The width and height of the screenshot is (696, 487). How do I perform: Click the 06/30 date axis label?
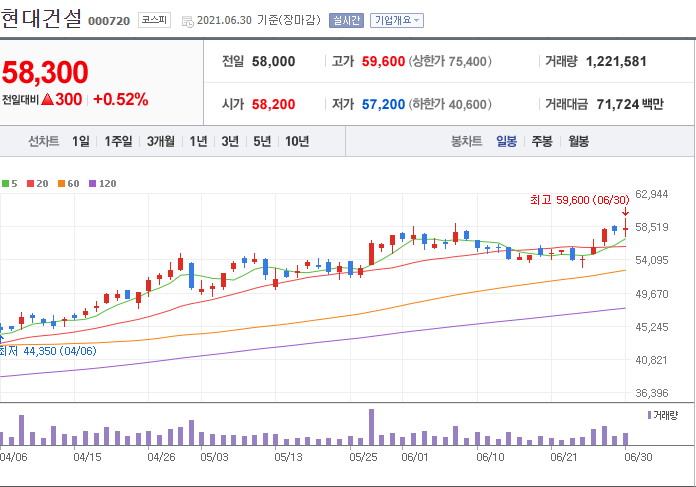pyautogui.click(x=638, y=457)
